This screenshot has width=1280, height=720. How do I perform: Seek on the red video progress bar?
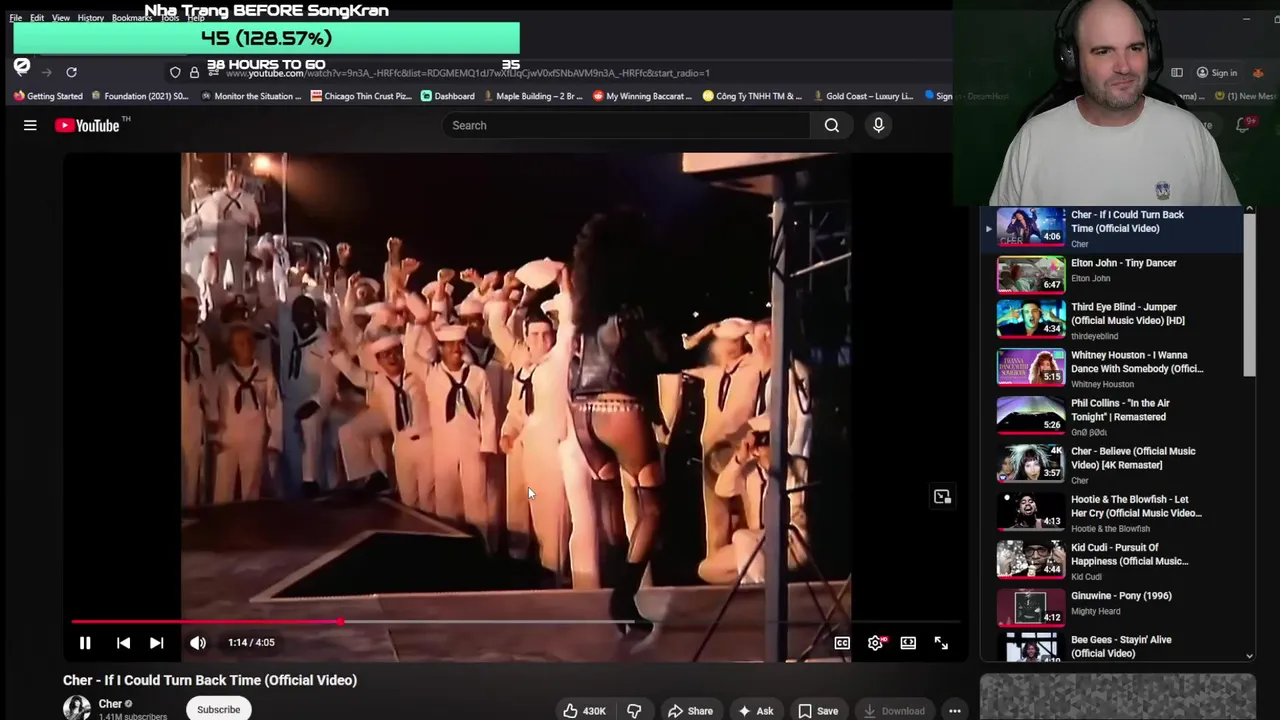tap(517, 622)
